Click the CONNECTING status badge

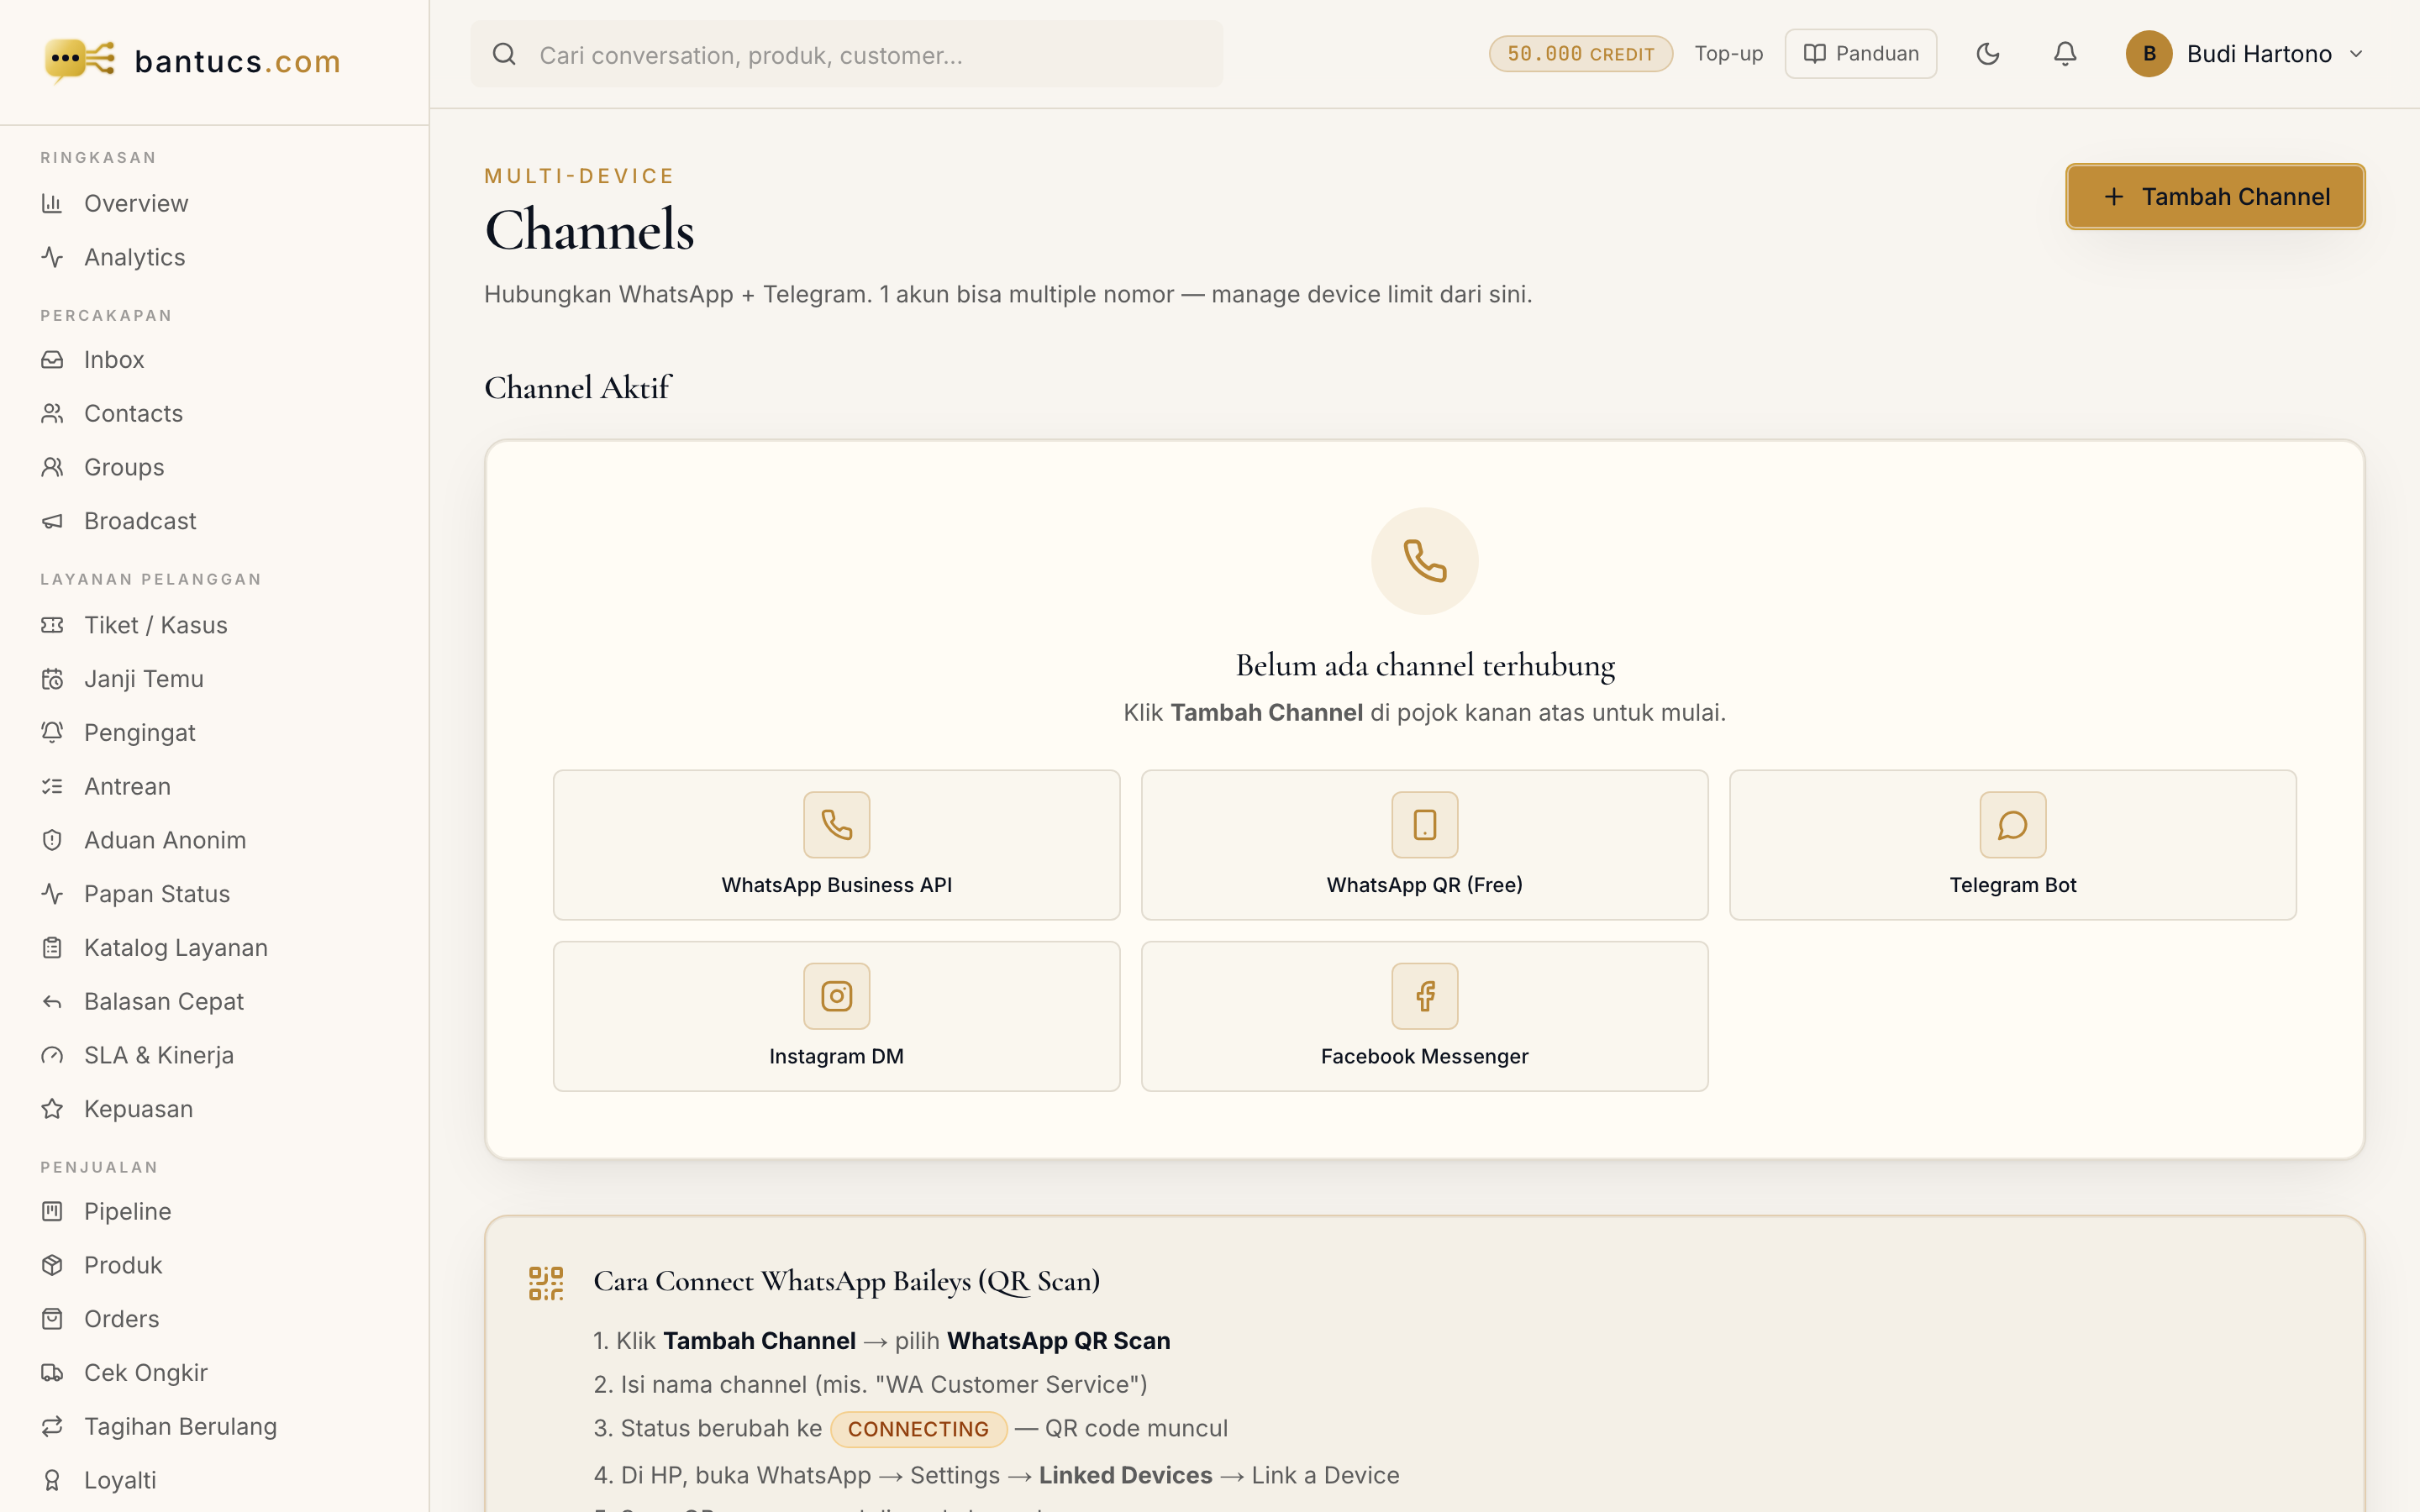918,1429
